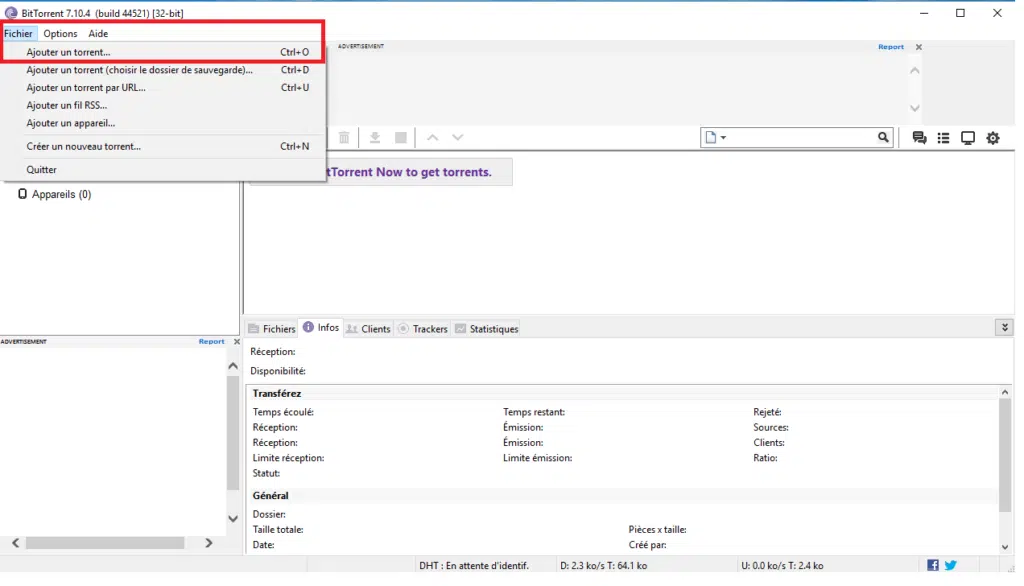
Task: Click the Temps restant: label
Action: pyautogui.click(x=534, y=412)
